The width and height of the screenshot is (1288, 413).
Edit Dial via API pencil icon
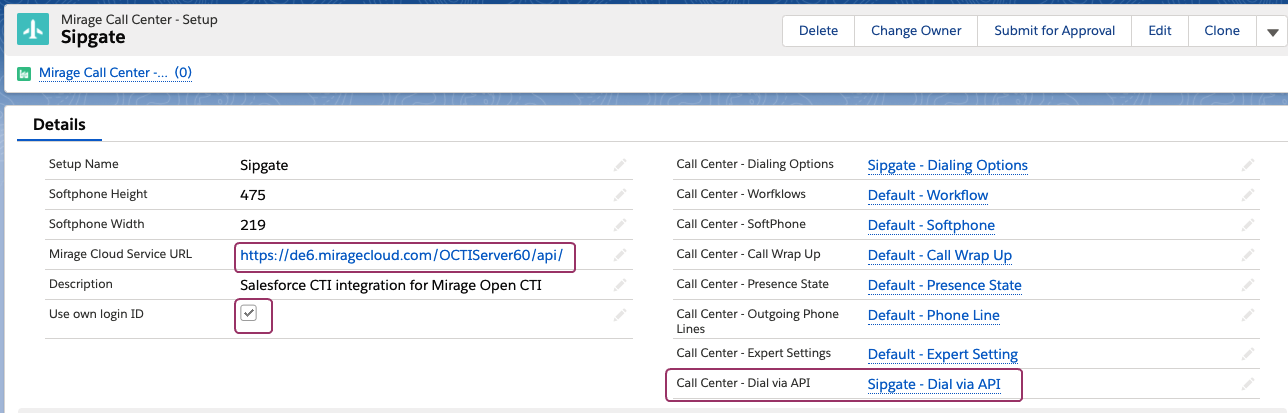pyautogui.click(x=1248, y=384)
